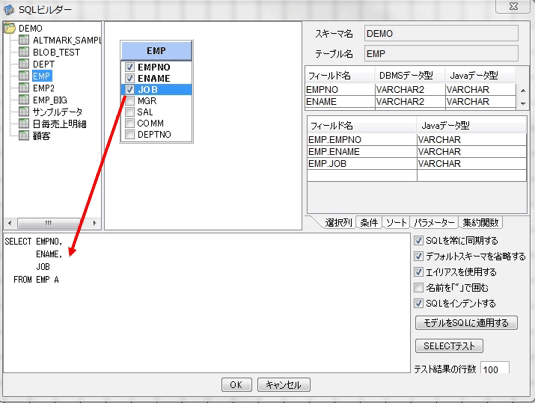Click field table scroll up arrow
Screen dimensions: 535x403
(x=523, y=90)
